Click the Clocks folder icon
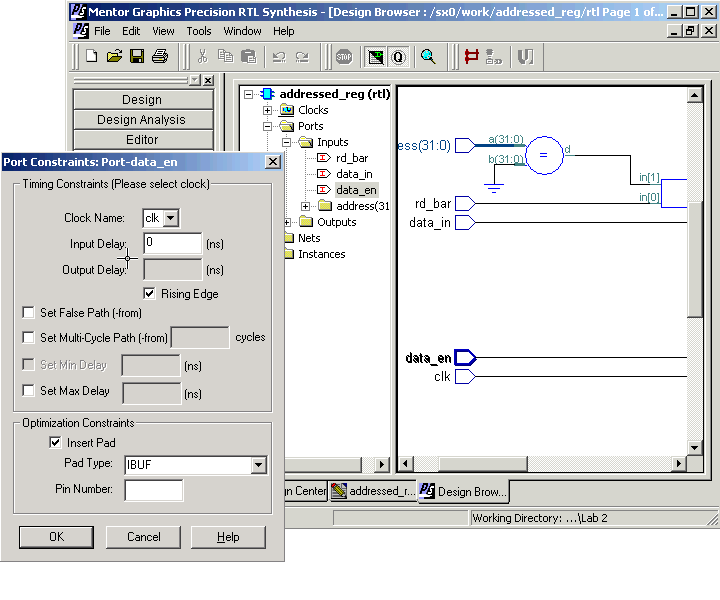The image size is (720, 600). point(287,110)
